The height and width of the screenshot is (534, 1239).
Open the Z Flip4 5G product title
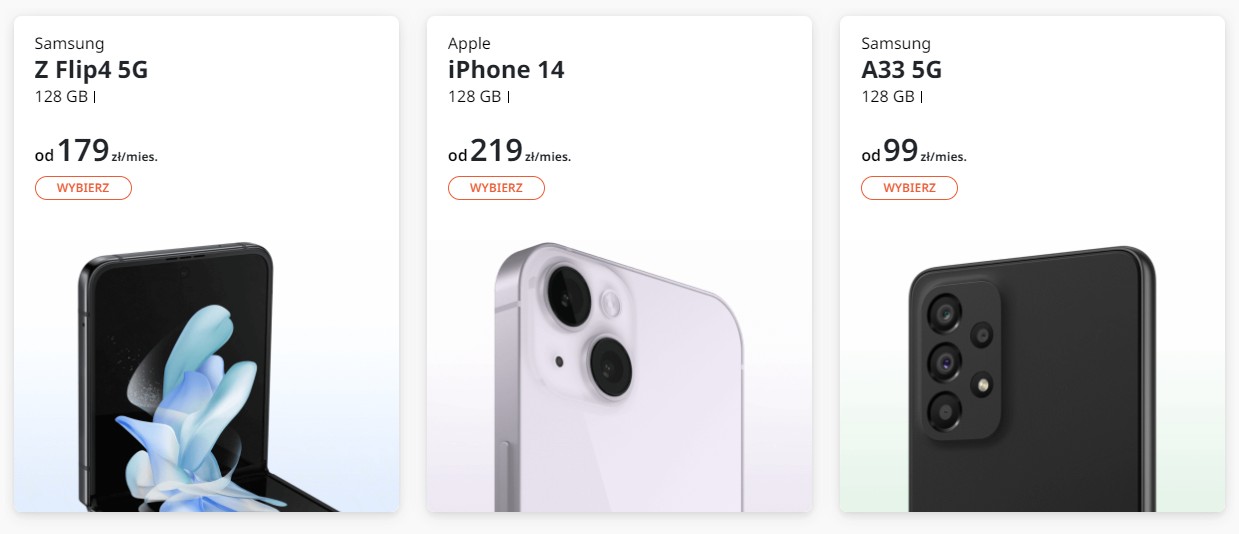pyautogui.click(x=91, y=70)
